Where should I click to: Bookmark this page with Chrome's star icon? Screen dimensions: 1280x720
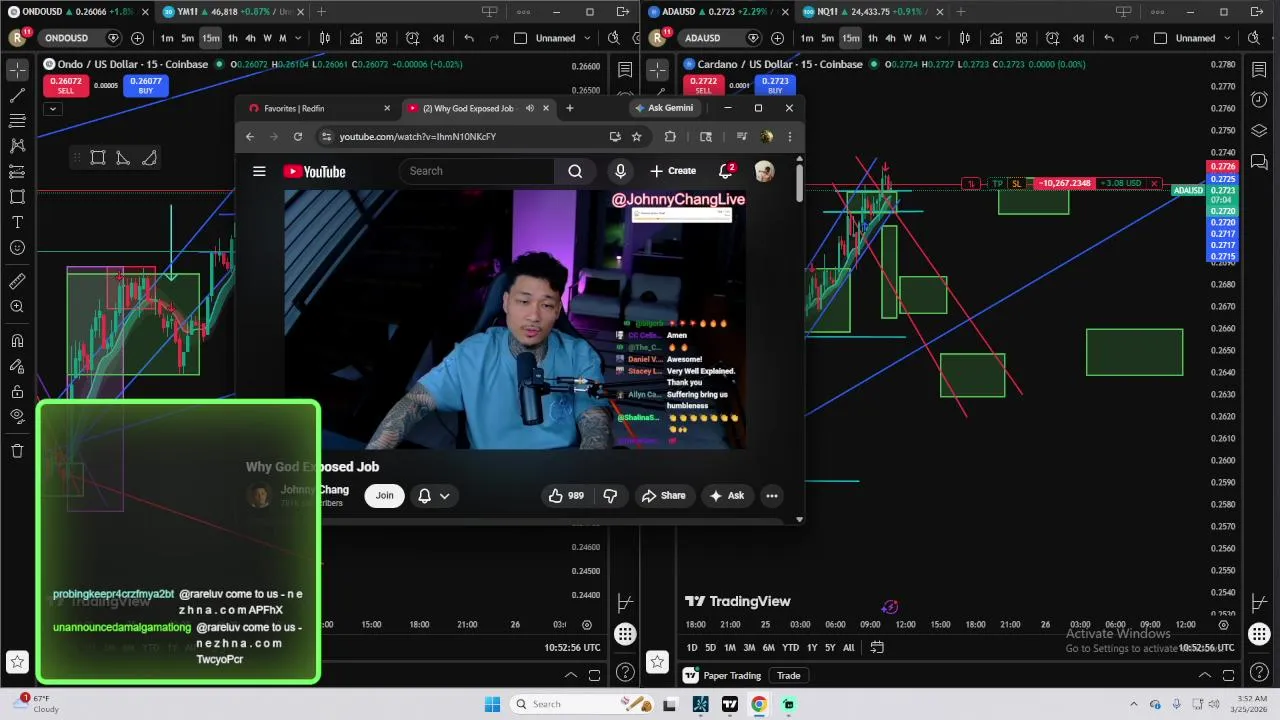pos(637,137)
